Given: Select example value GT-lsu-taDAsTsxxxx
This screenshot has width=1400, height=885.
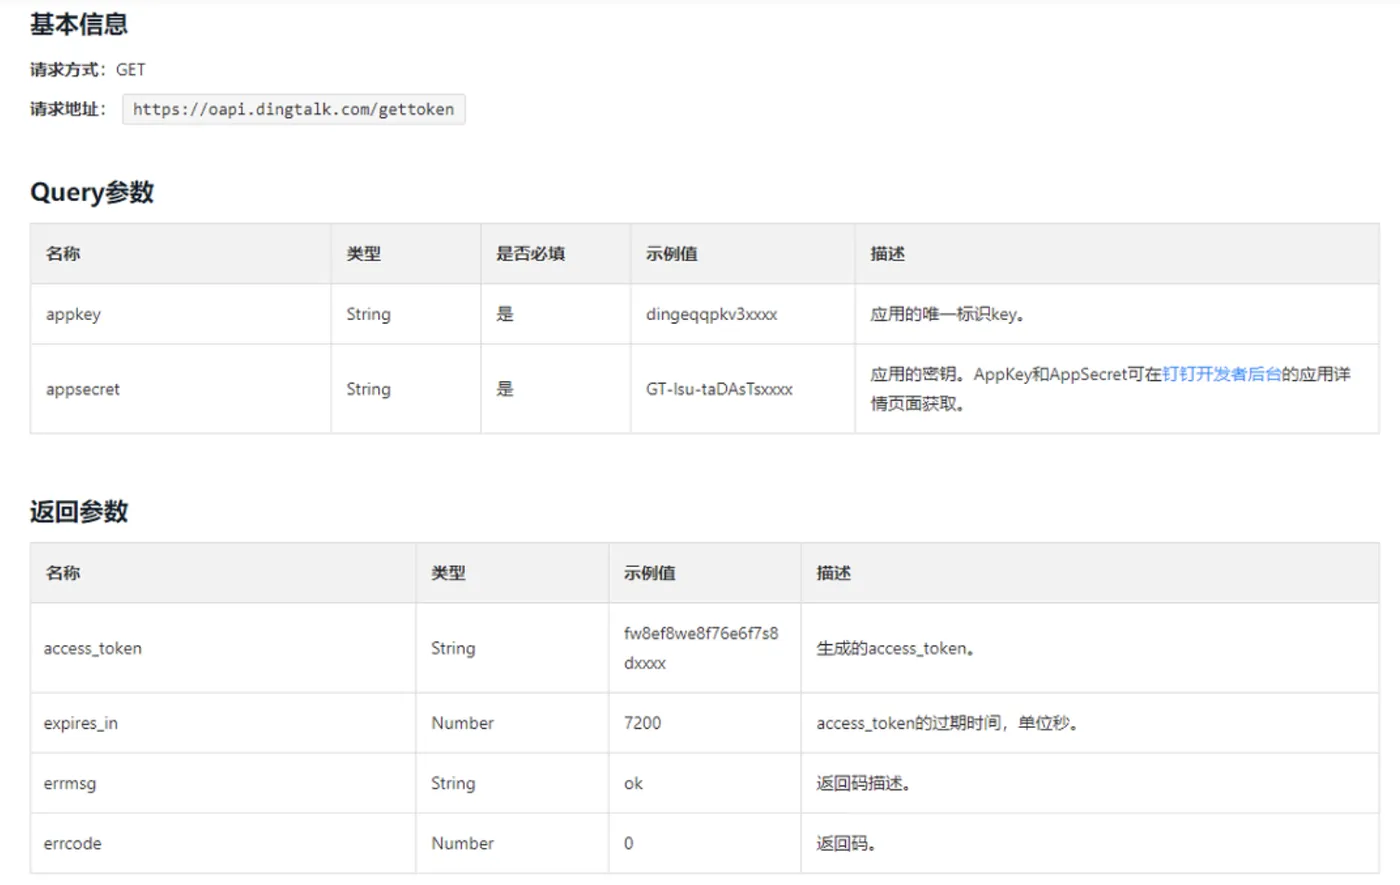Looking at the screenshot, I should (719, 389).
